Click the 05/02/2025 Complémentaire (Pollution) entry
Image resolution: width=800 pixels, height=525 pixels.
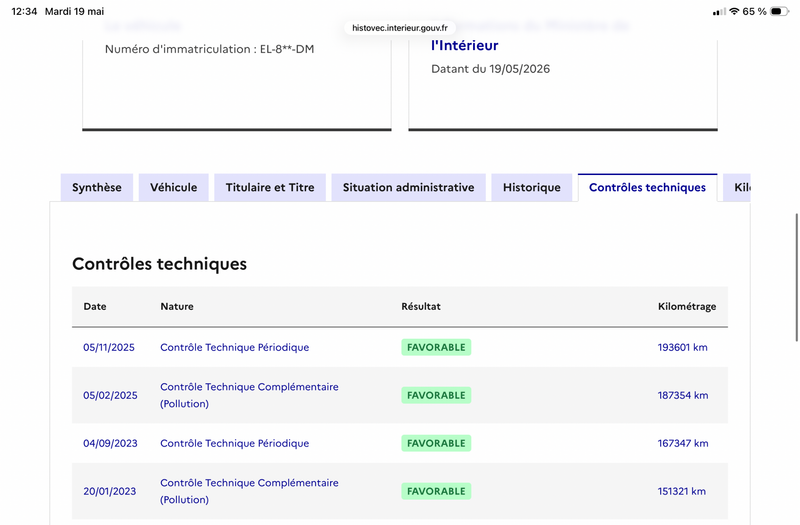coord(249,395)
